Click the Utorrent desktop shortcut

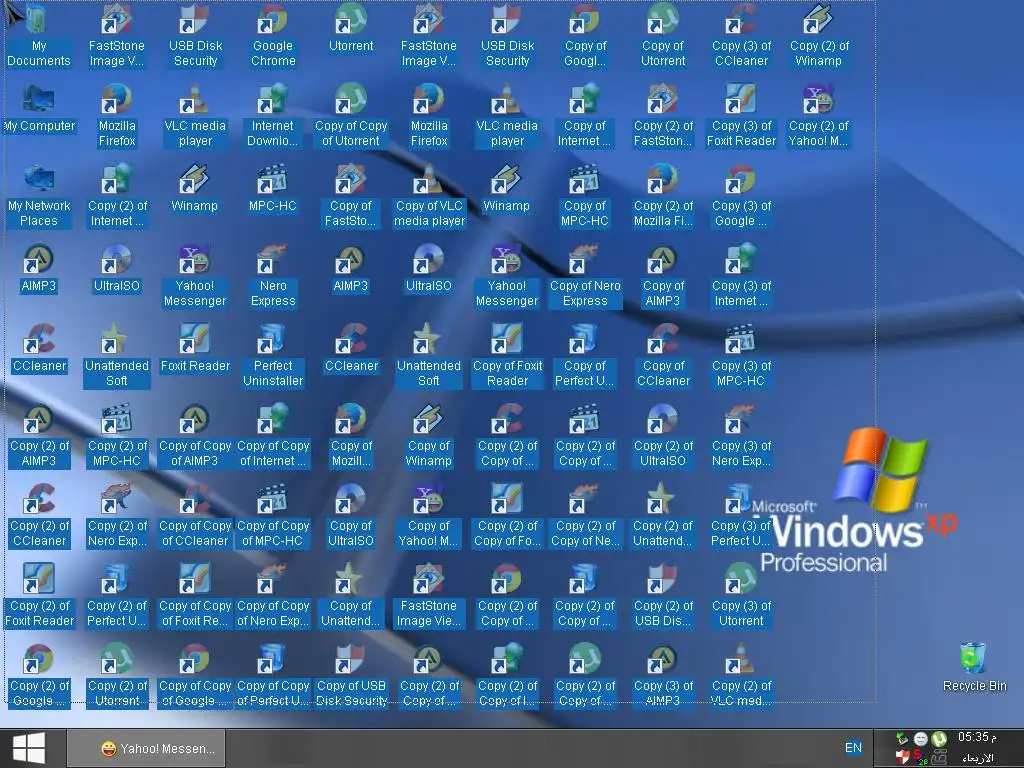click(x=351, y=29)
